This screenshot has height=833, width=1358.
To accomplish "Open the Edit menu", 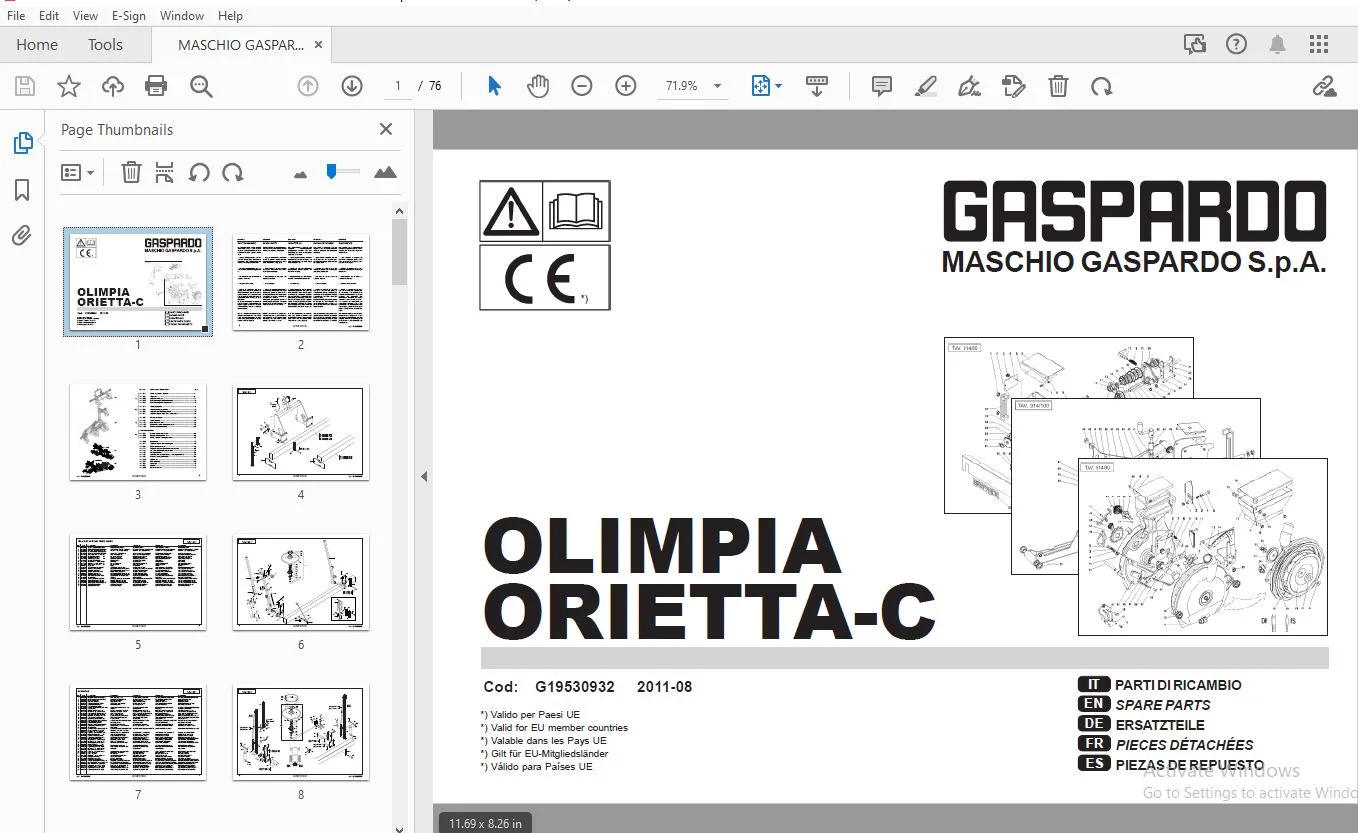I will (49, 15).
